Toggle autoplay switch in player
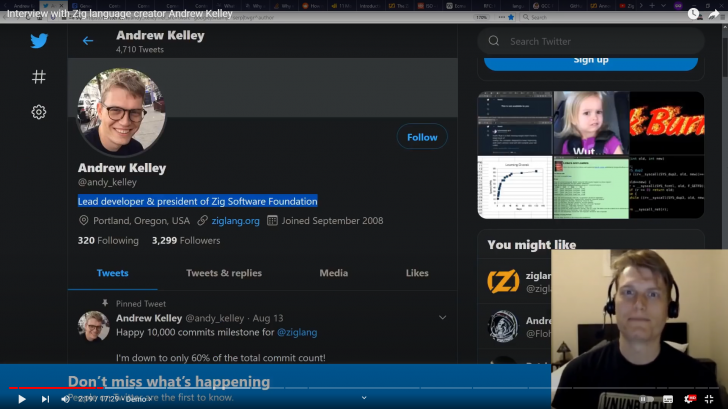 (646, 399)
